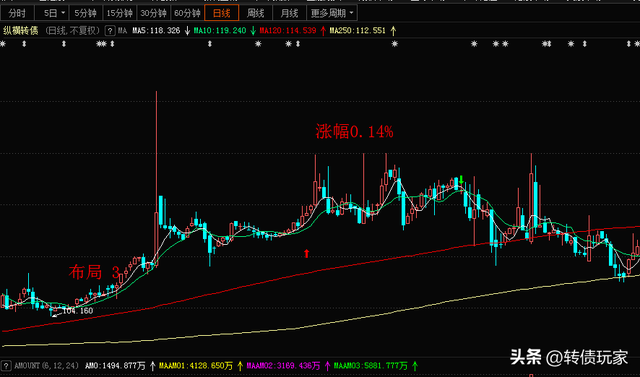Select the 周线 weekly chart tab
The height and width of the screenshot is (377, 640).
tap(256, 13)
